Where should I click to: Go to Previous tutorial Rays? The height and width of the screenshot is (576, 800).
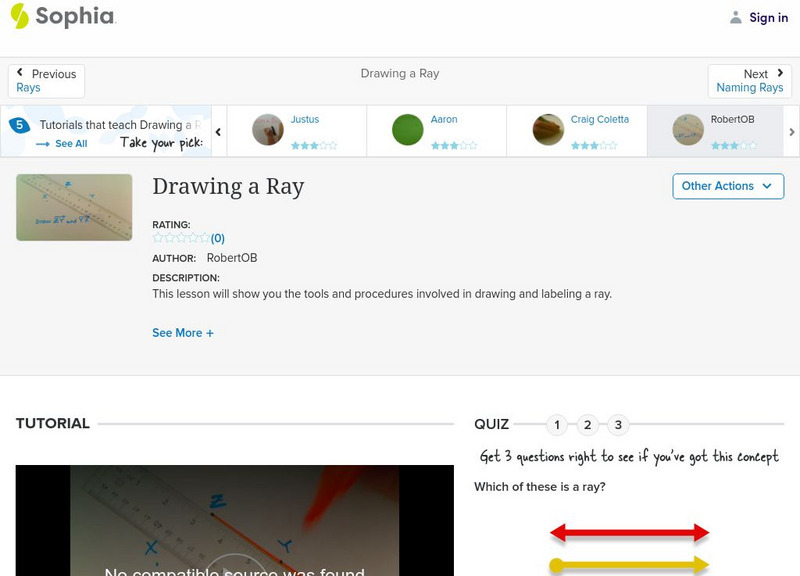[x=46, y=80]
